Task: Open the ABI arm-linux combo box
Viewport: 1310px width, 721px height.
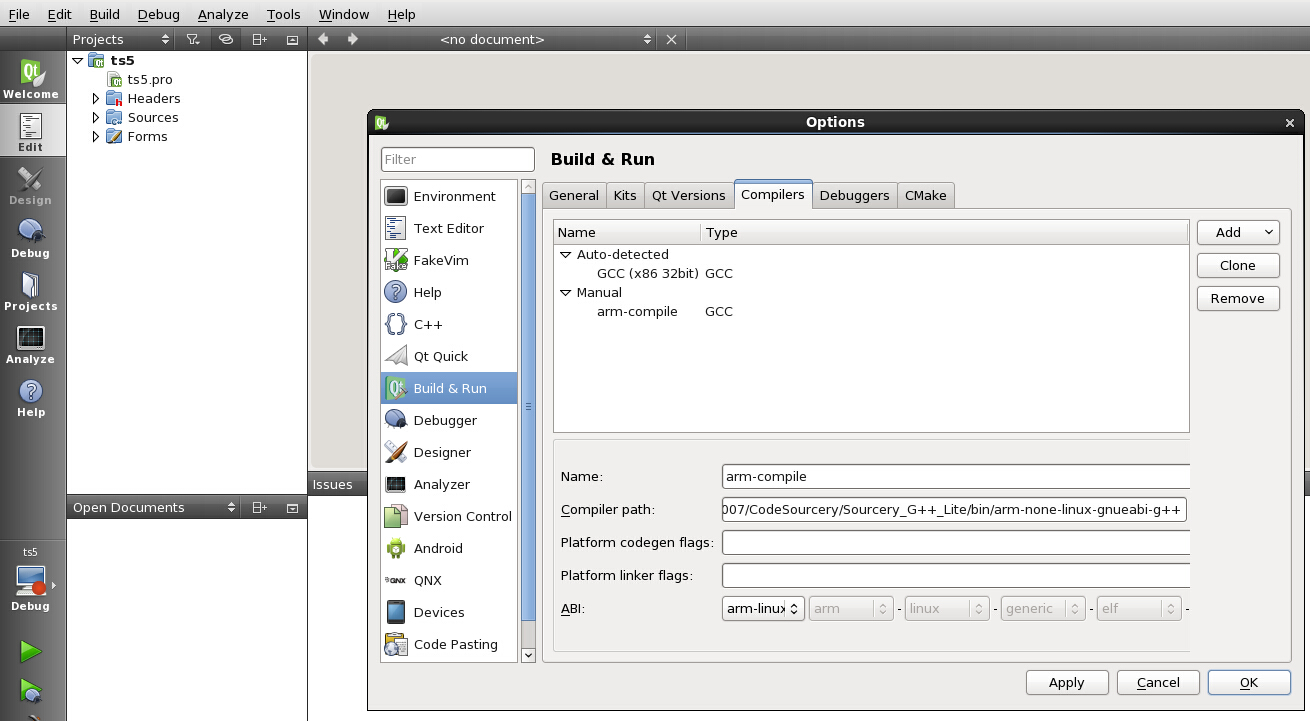Action: (x=763, y=608)
